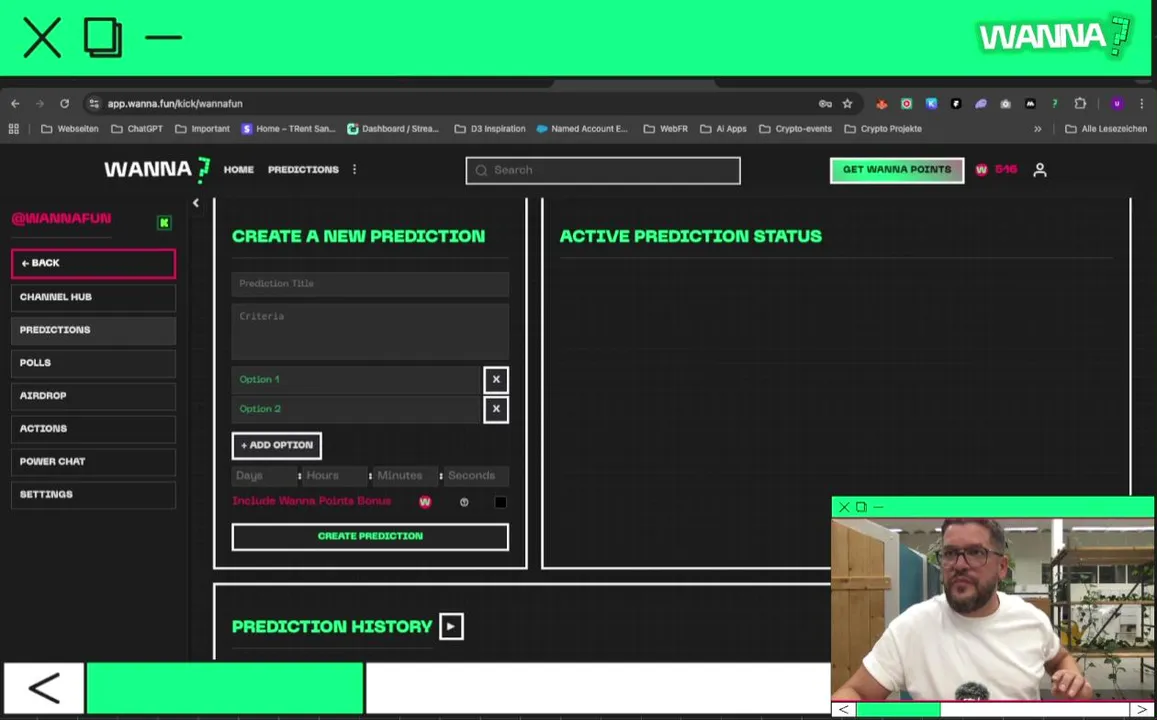Open the Chrome three-dot menu
This screenshot has width=1157, height=720.
click(x=1142, y=104)
